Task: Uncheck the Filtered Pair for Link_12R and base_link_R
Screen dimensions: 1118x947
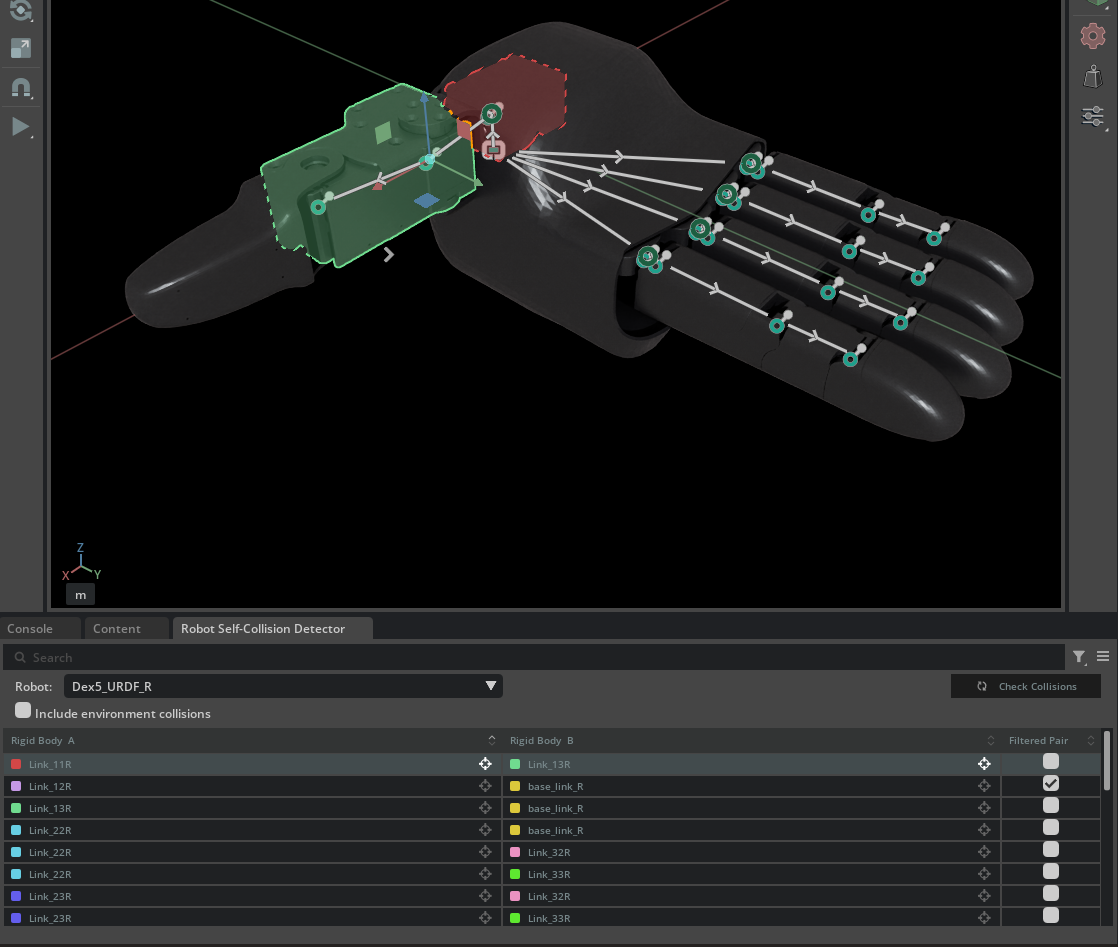Action: tap(1050, 783)
